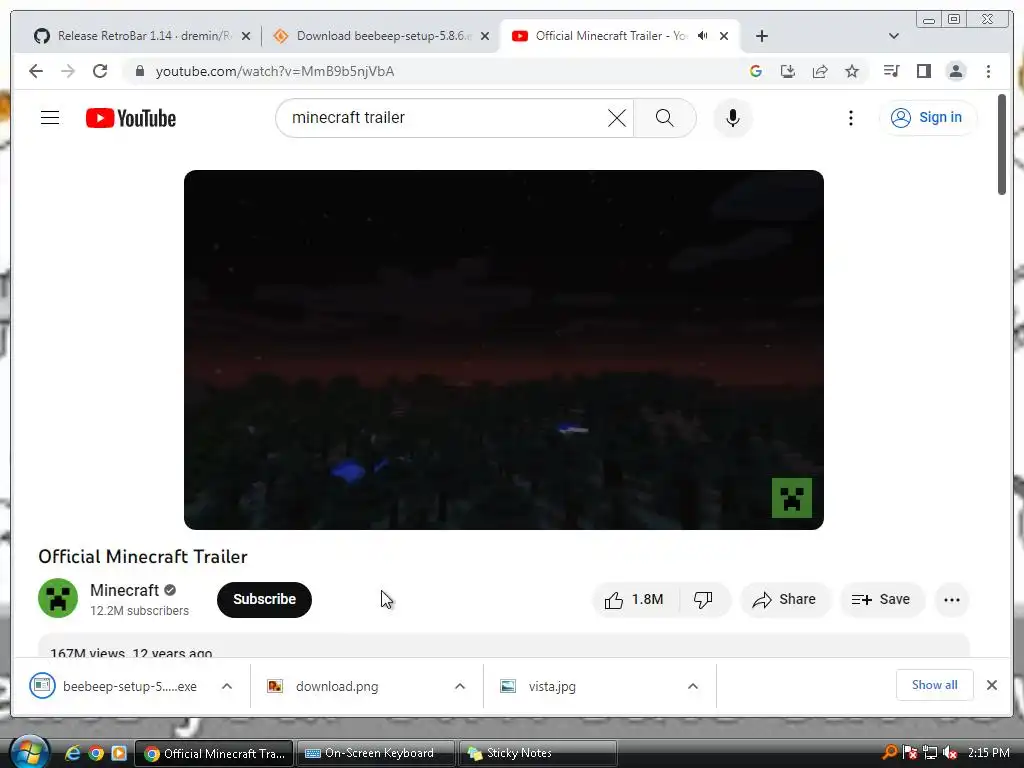This screenshot has height=768, width=1024.
Task: Mute the tab via speaker icon
Action: click(x=703, y=36)
